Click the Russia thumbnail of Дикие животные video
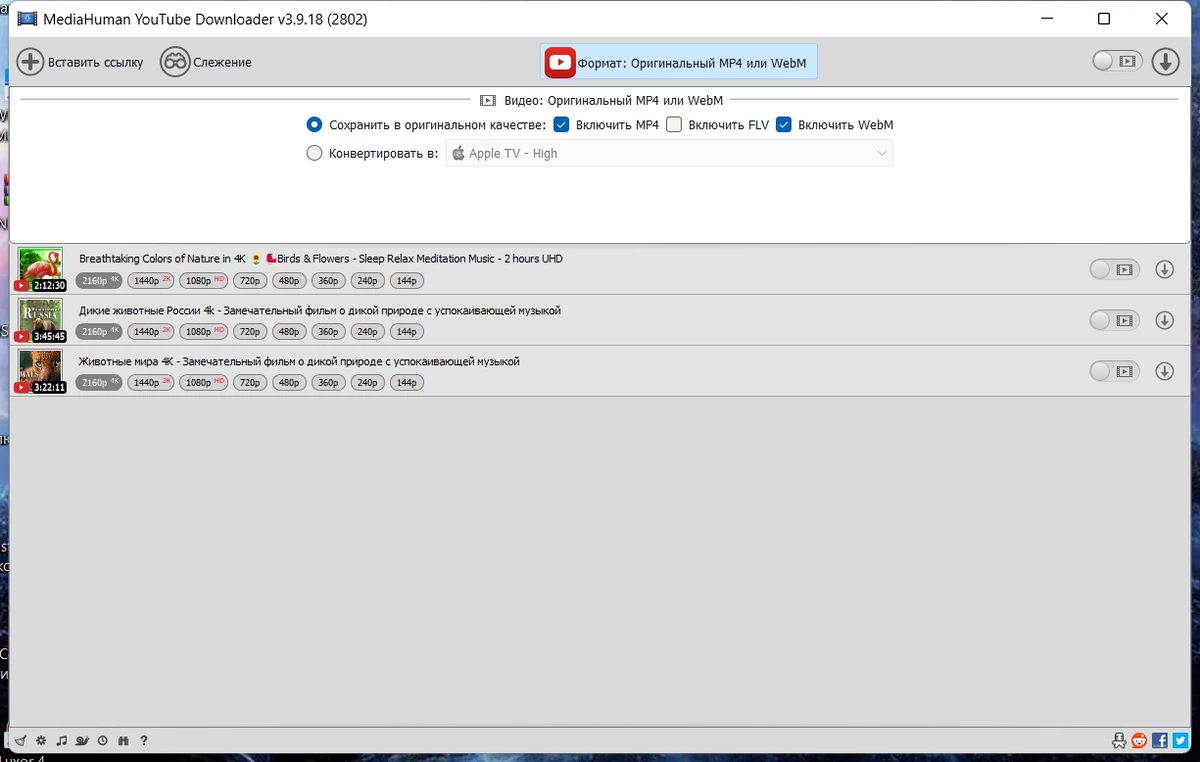The image size is (1200, 762). pyautogui.click(x=40, y=319)
